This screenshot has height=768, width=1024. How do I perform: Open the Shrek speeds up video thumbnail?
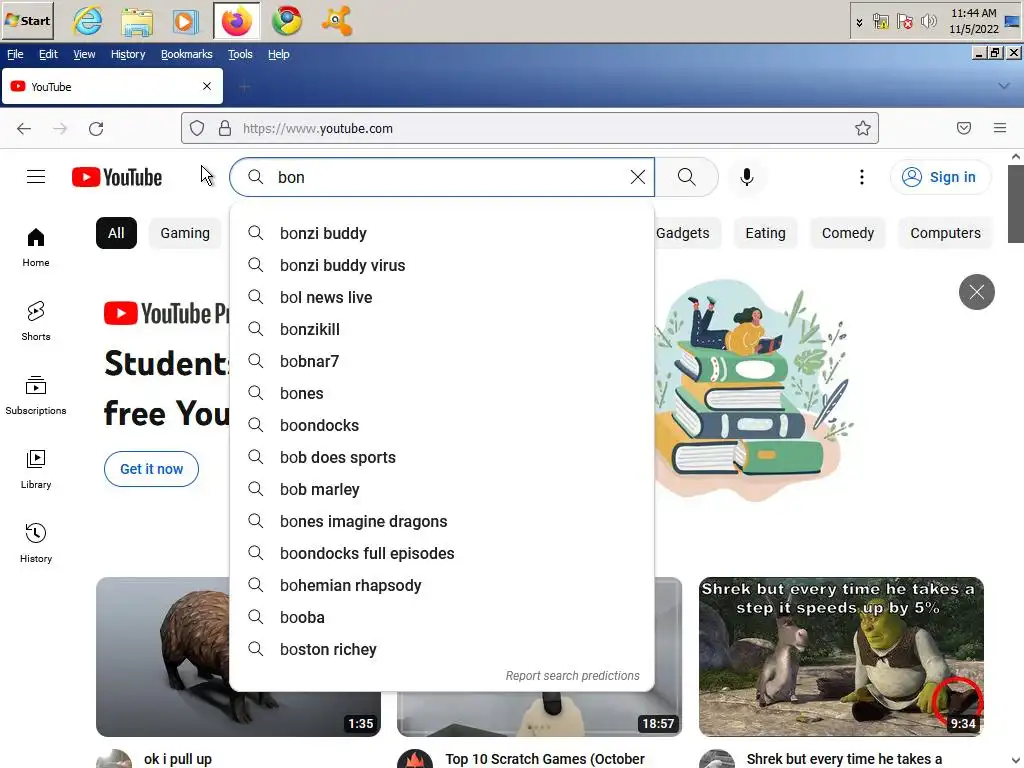841,656
